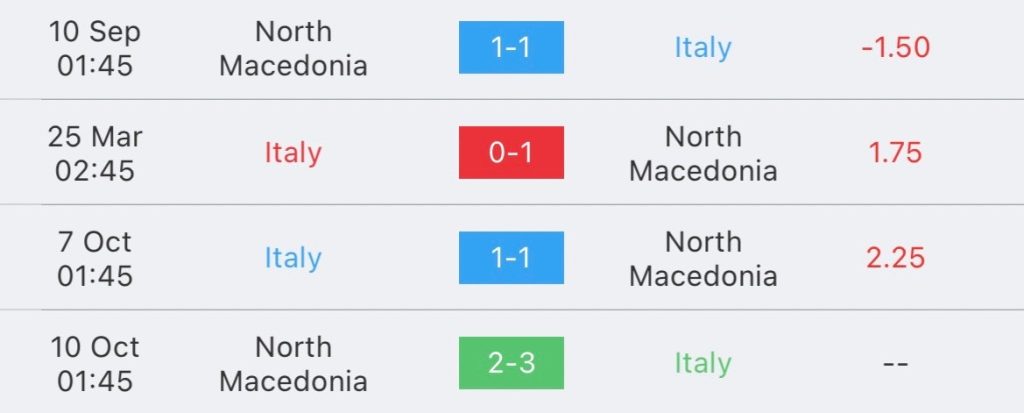Open the blue 1-1 score on 7 Oct
The width and height of the screenshot is (1024, 413).
[x=511, y=257]
